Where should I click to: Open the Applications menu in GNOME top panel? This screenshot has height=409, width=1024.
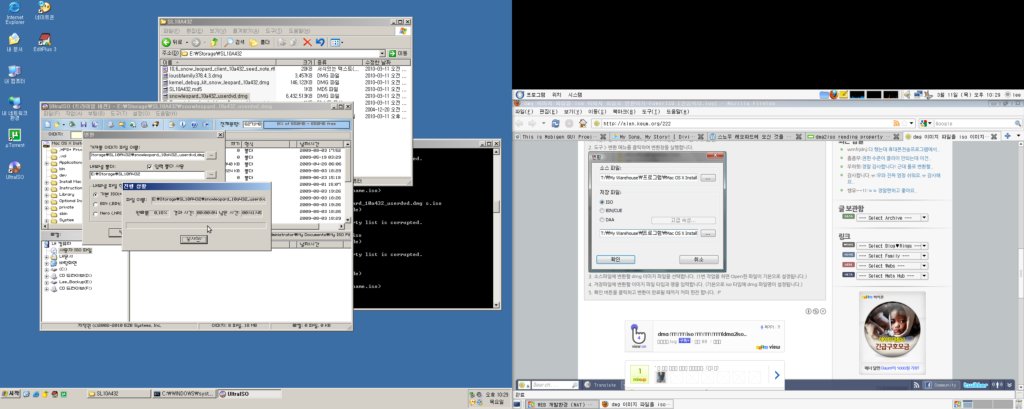[x=536, y=95]
